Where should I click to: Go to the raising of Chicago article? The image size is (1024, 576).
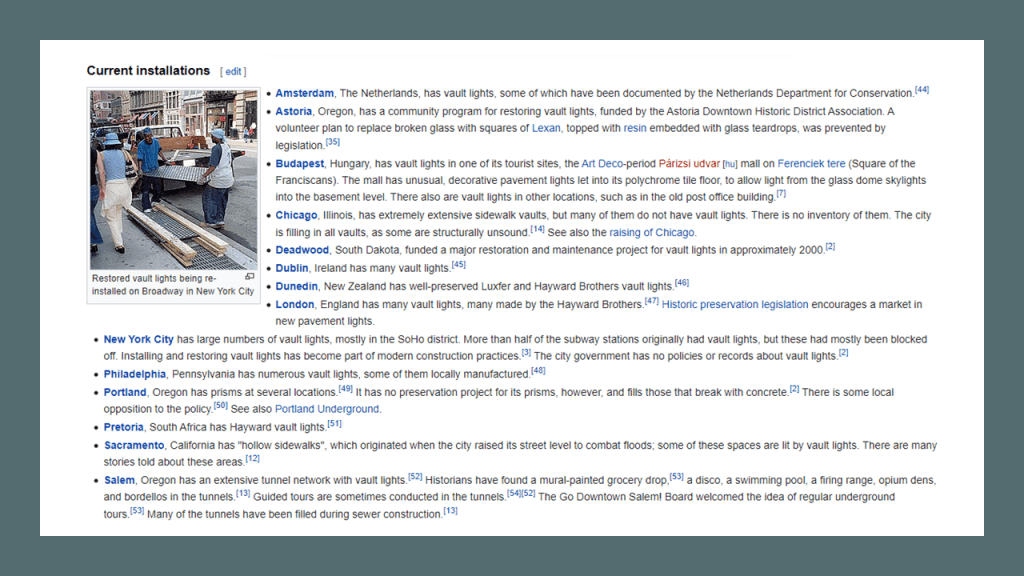650,233
